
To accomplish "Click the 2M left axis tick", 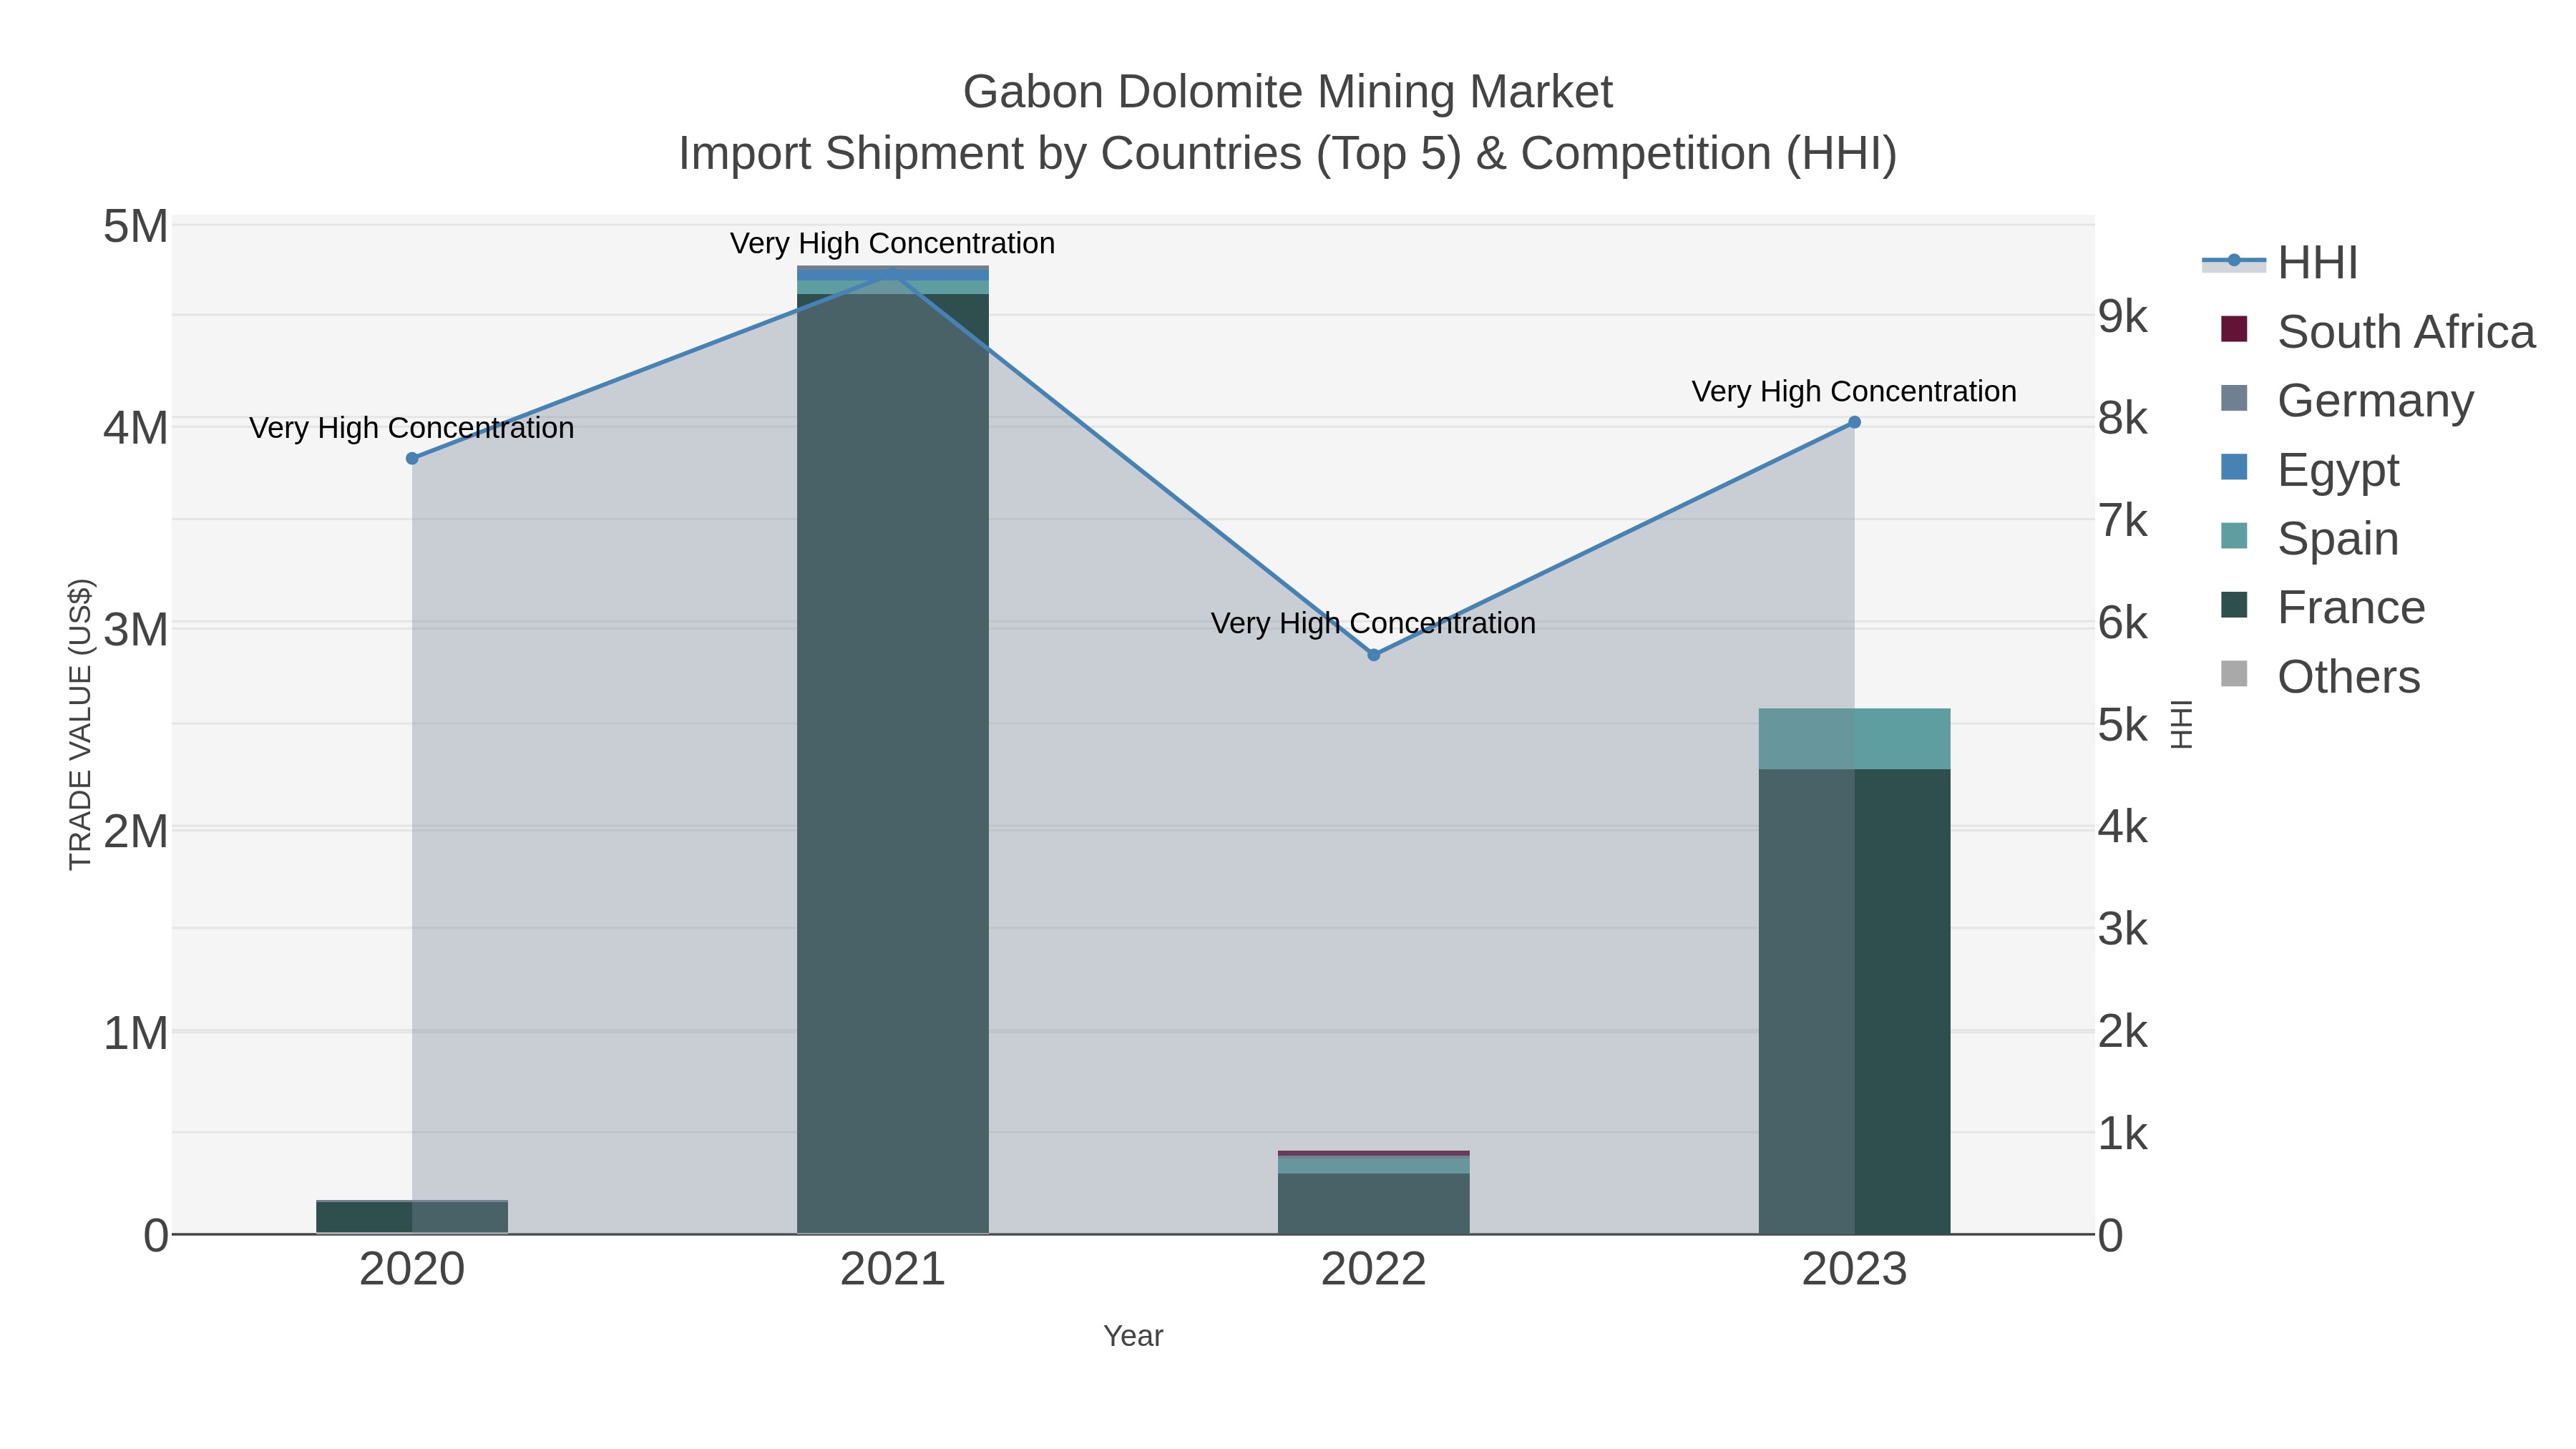I will pos(135,832).
